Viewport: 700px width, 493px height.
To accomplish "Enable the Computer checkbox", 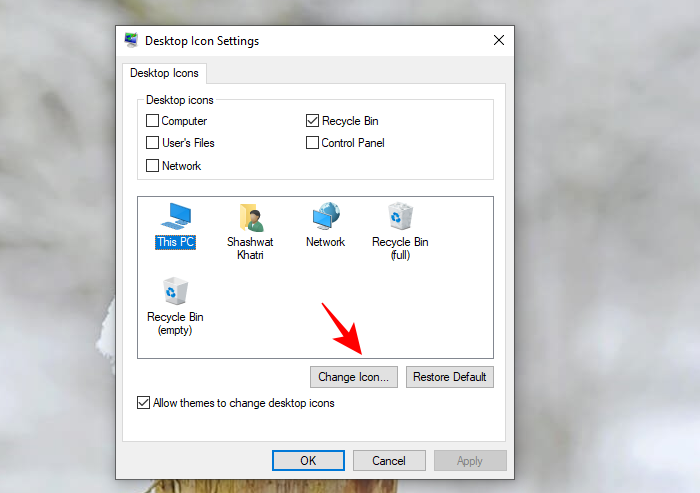I will (x=153, y=121).
